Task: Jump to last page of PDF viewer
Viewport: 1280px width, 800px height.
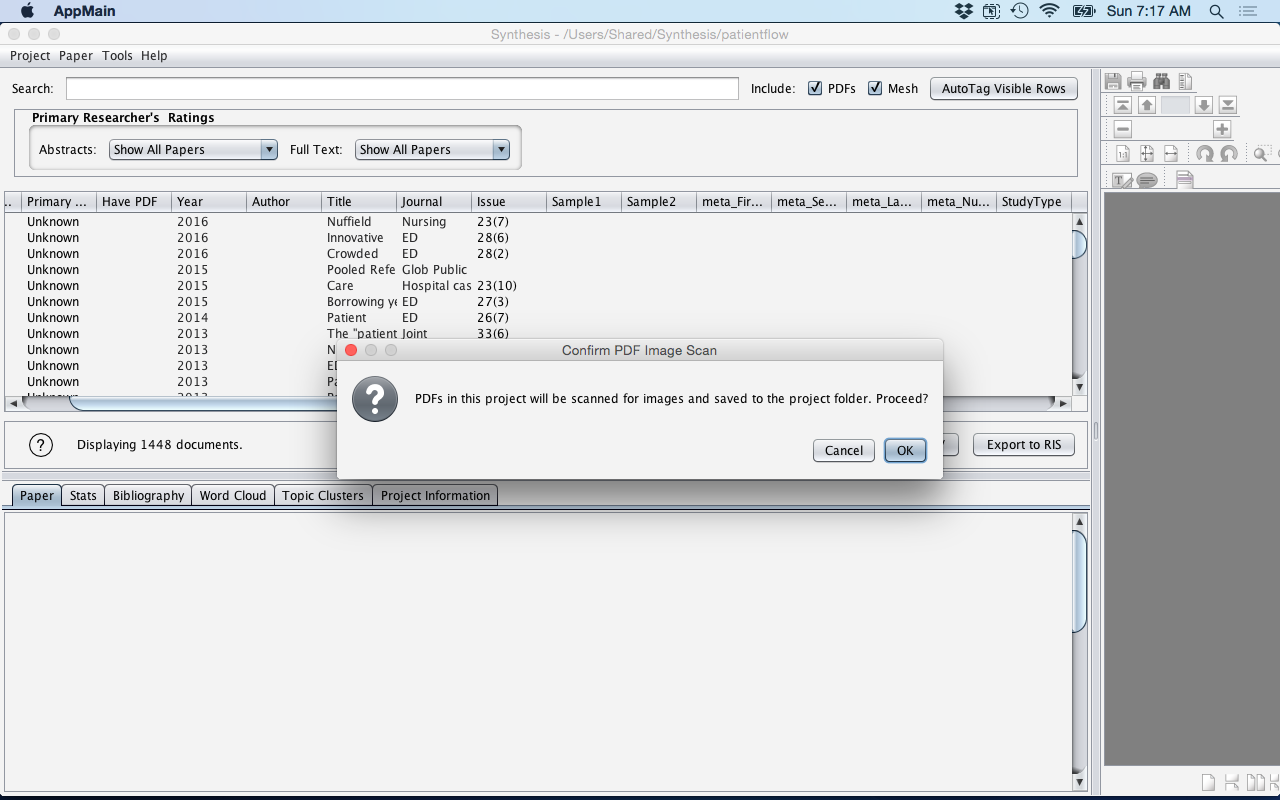Action: pyautogui.click(x=1228, y=105)
